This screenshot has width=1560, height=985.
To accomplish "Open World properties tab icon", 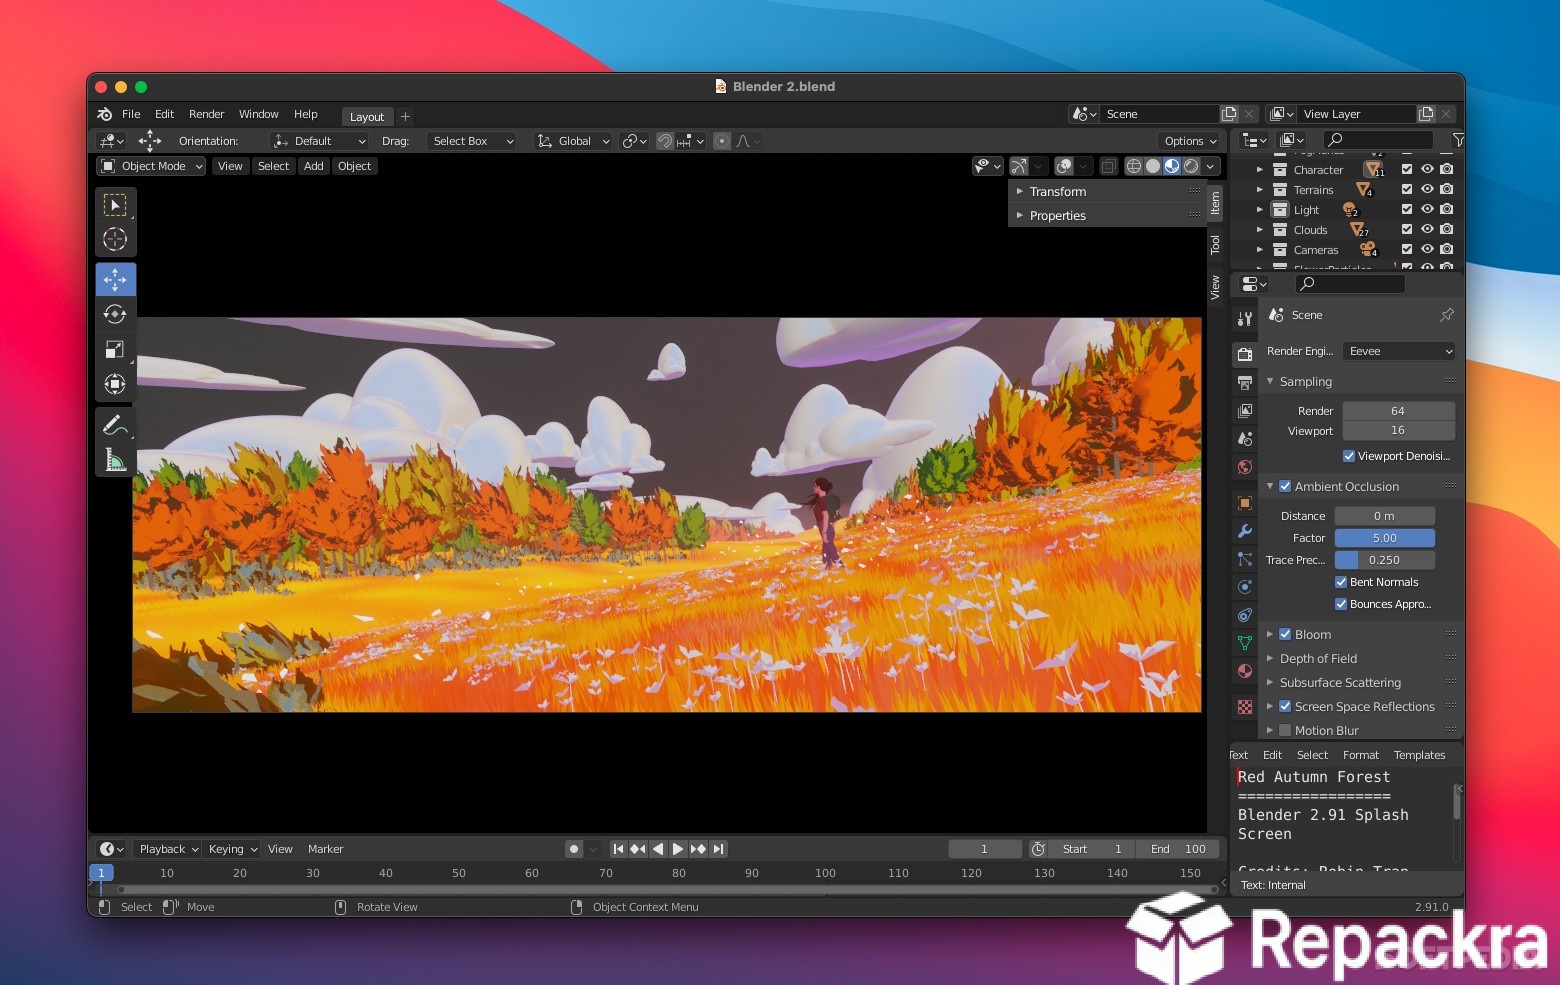I will (1245, 467).
